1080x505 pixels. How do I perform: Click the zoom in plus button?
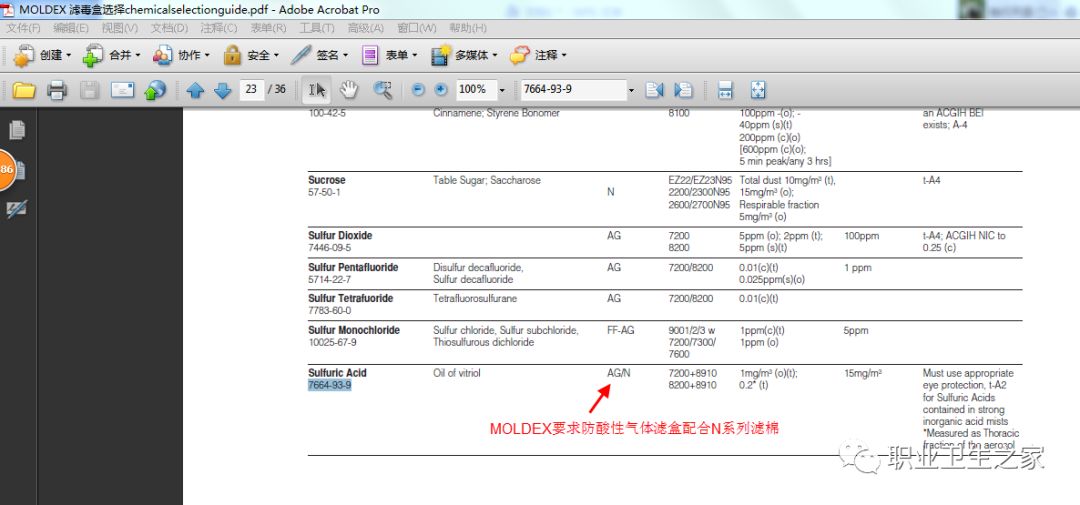(x=441, y=90)
